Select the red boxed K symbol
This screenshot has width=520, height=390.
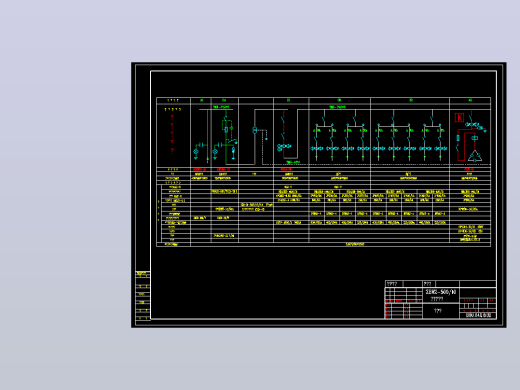click(459, 118)
